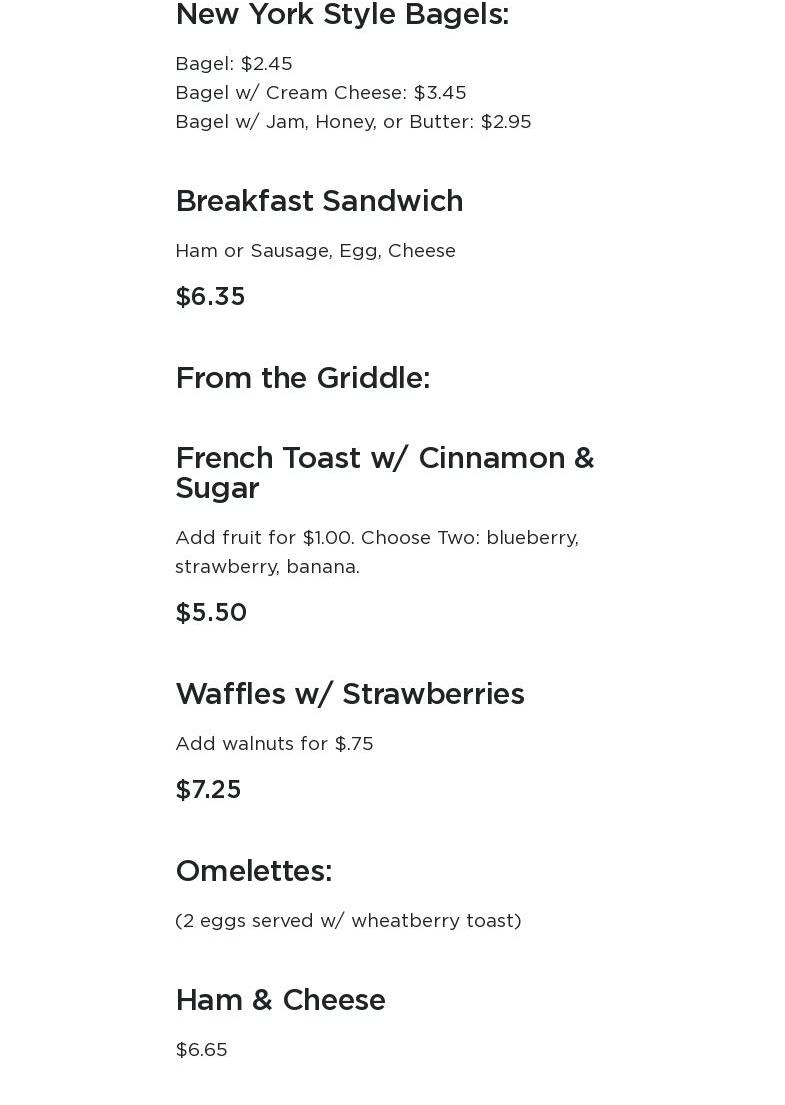Click the $6.65 Ham & Cheese price
Image resolution: width=785 pixels, height=1105 pixels.
coord(201,1050)
